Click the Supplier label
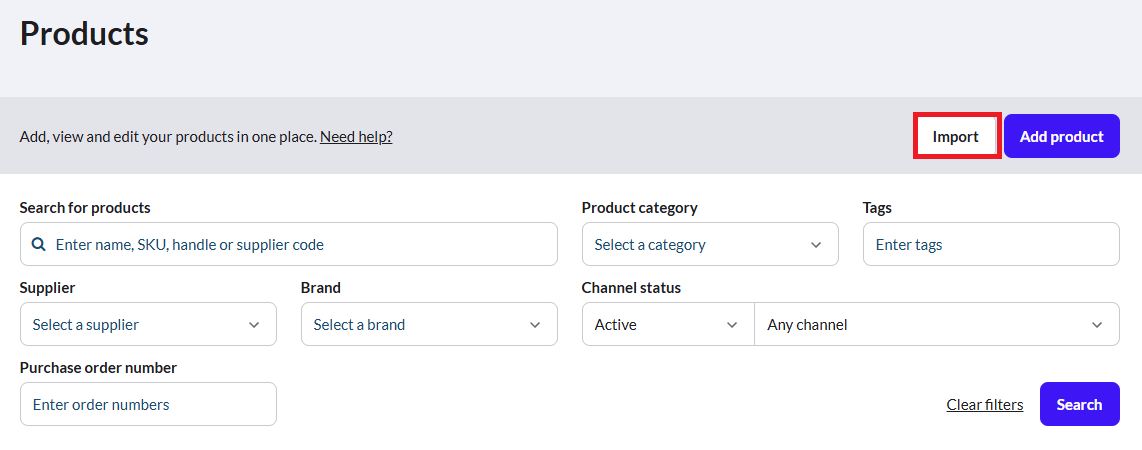The width and height of the screenshot is (1142, 450). click(x=47, y=288)
